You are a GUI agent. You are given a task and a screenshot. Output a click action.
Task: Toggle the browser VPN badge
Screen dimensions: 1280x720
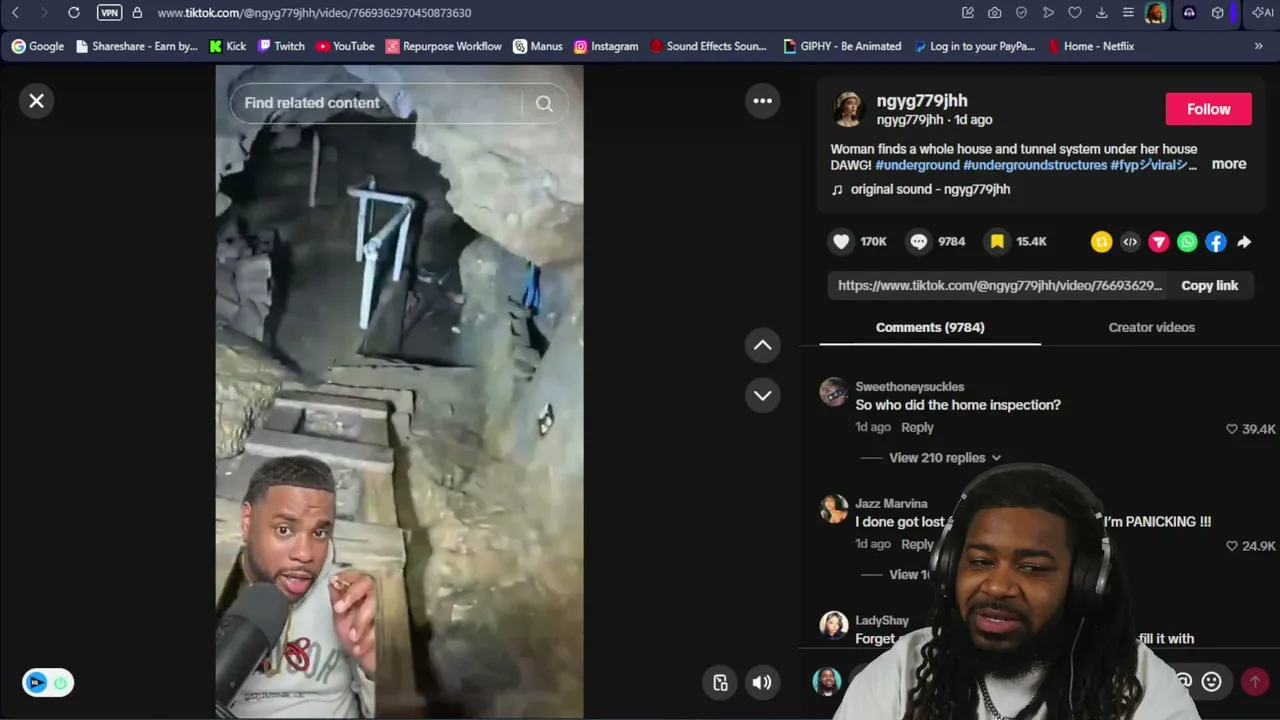click(109, 13)
